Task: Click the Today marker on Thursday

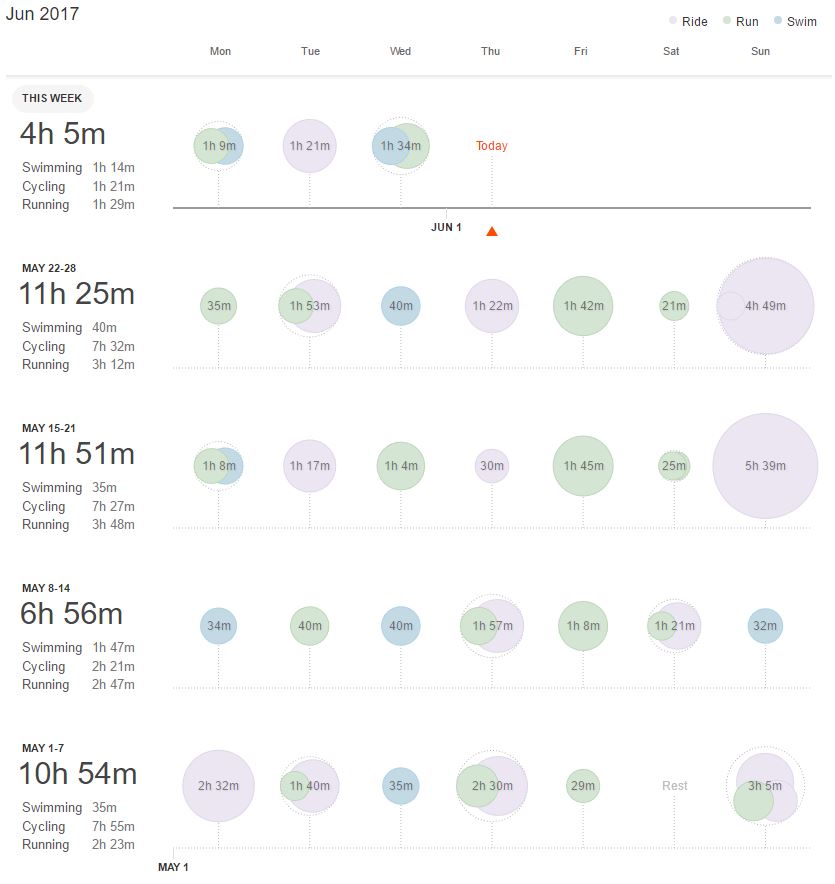Action: coord(491,145)
